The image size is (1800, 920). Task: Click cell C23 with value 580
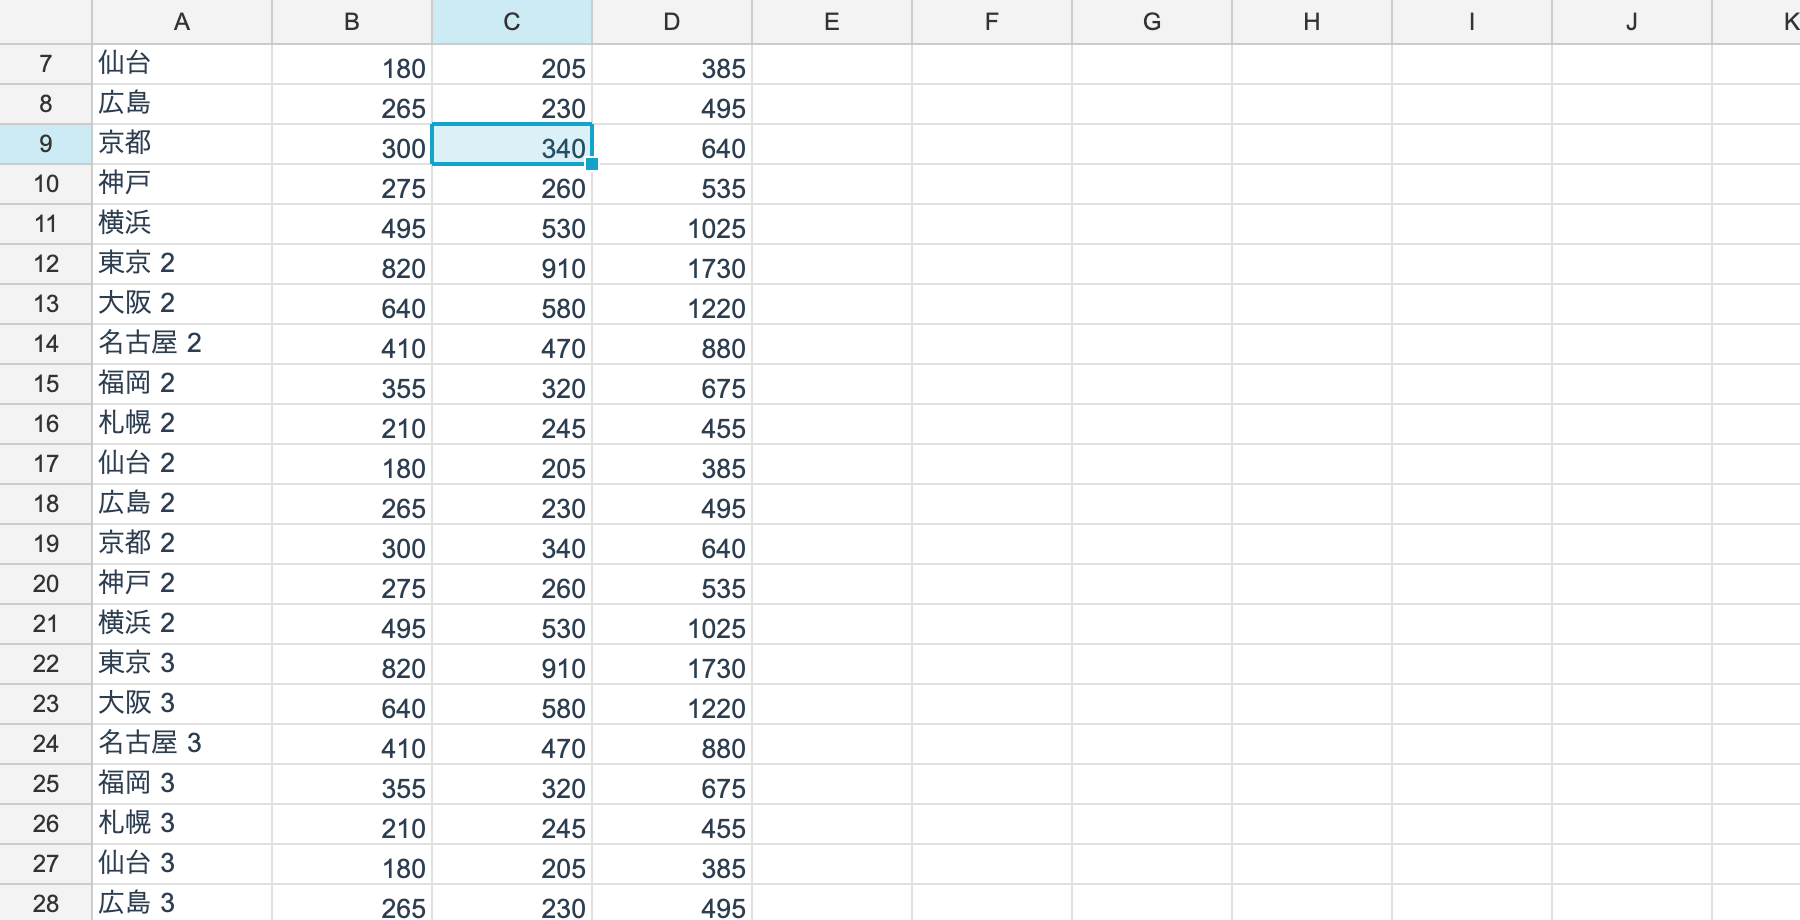click(512, 704)
